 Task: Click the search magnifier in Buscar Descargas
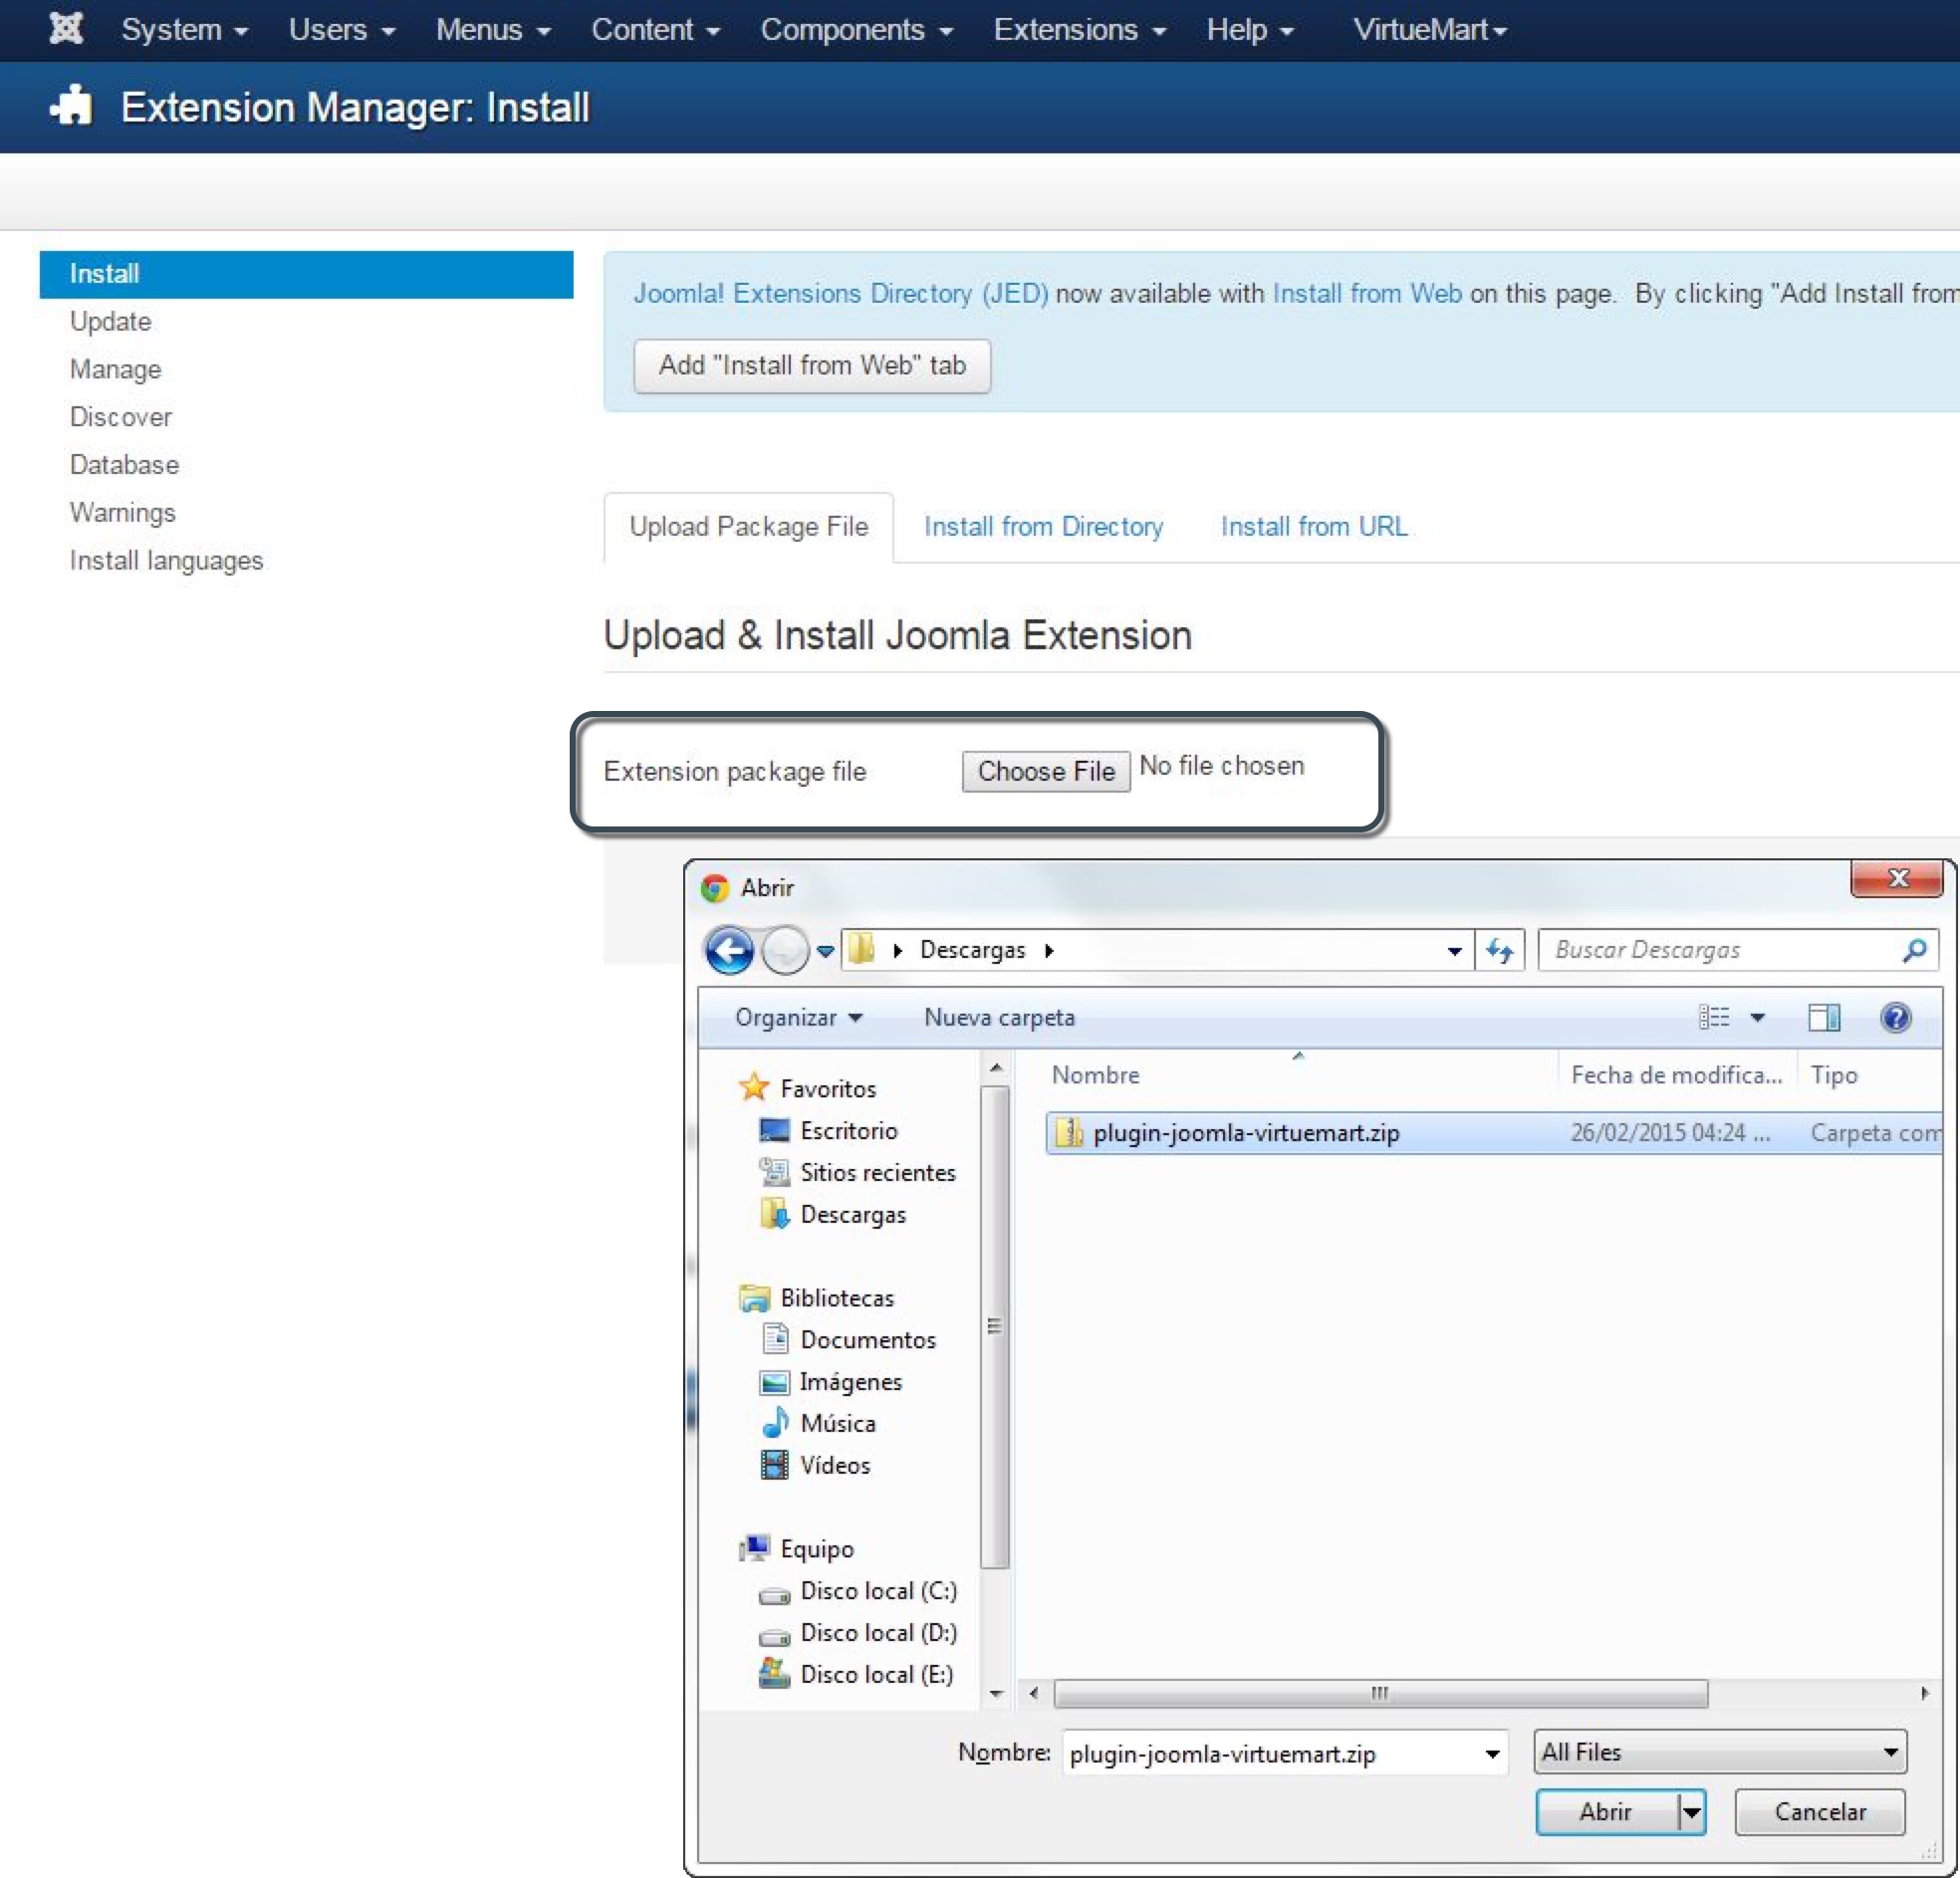coord(1914,949)
